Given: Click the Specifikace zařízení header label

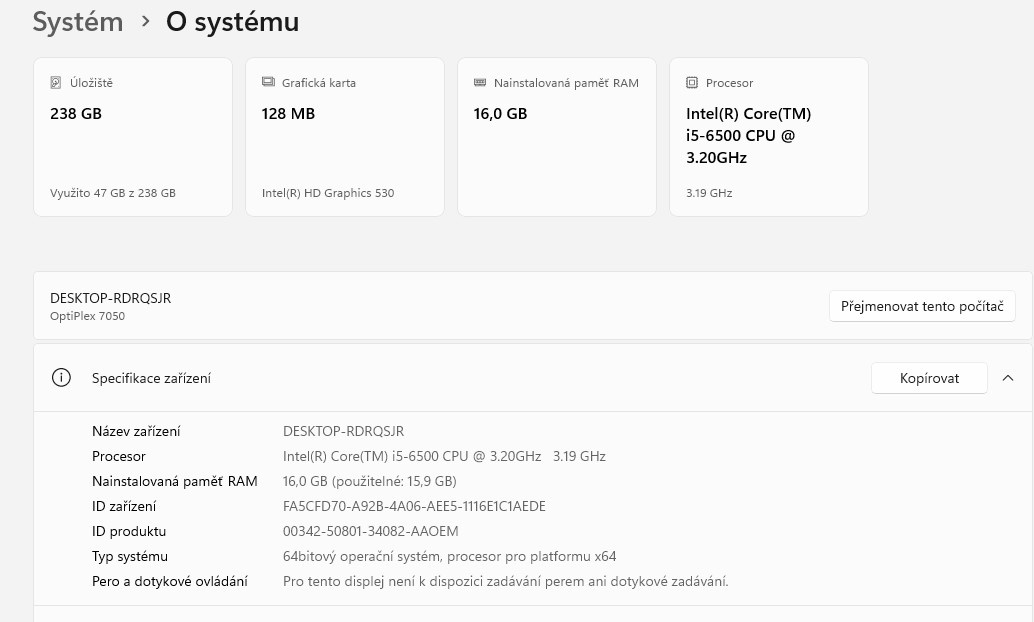Looking at the screenshot, I should point(151,378).
